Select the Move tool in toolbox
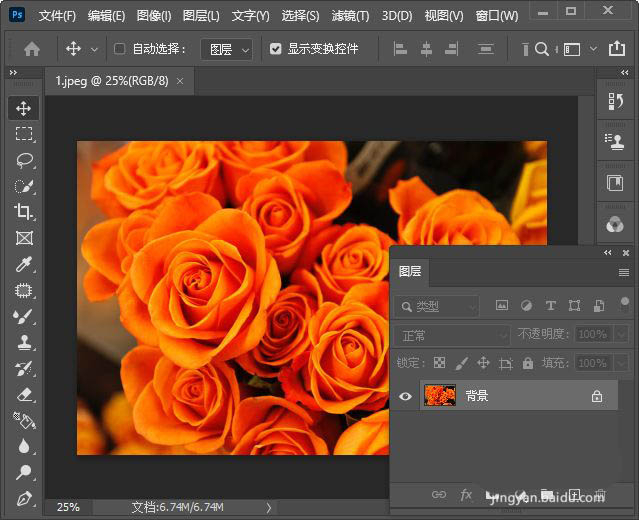 23,108
